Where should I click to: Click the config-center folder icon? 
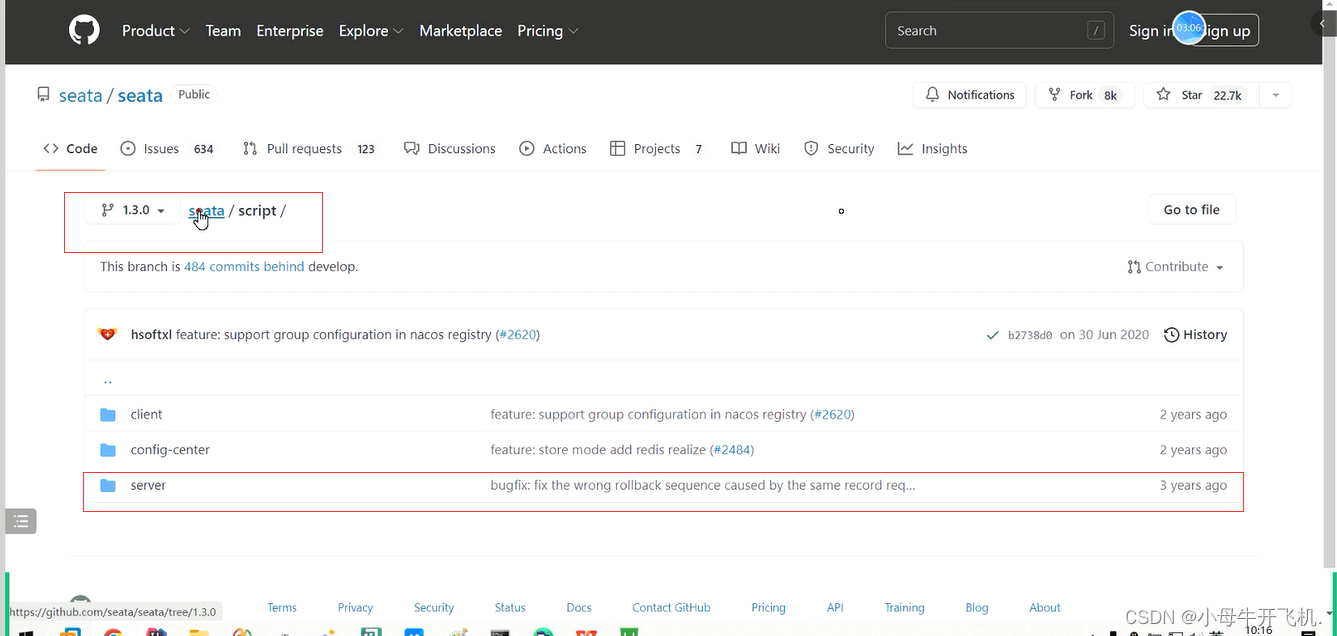tap(108, 450)
